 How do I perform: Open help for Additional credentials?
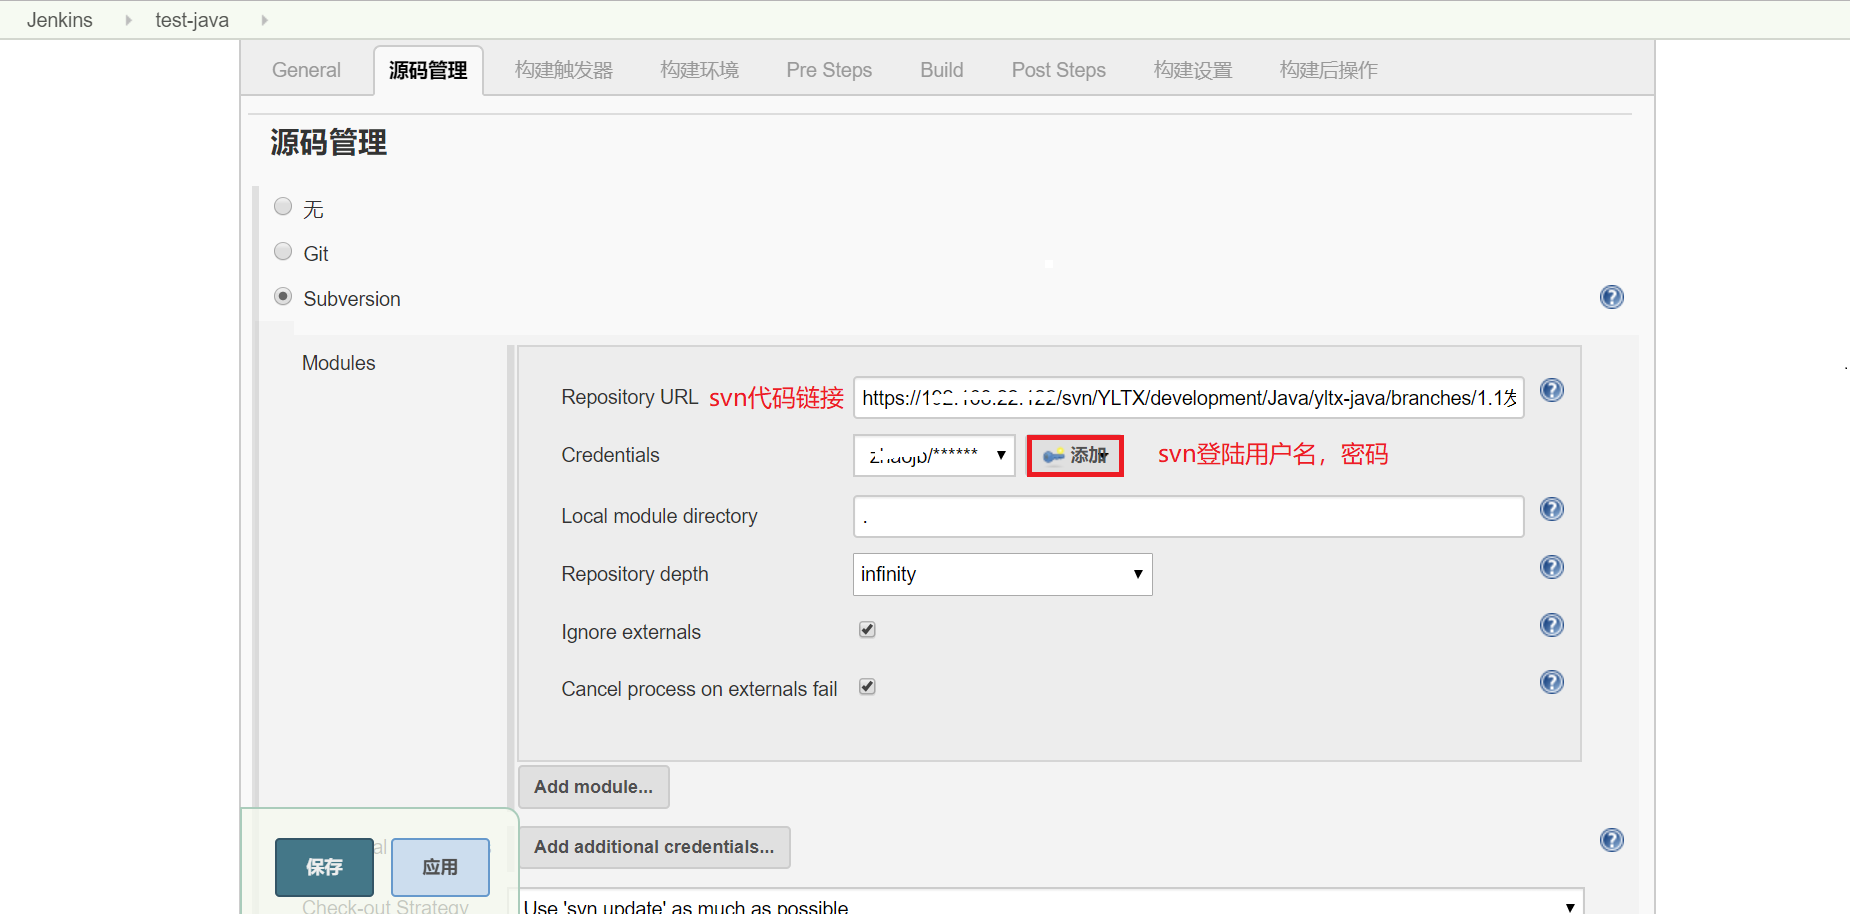[x=1611, y=840]
